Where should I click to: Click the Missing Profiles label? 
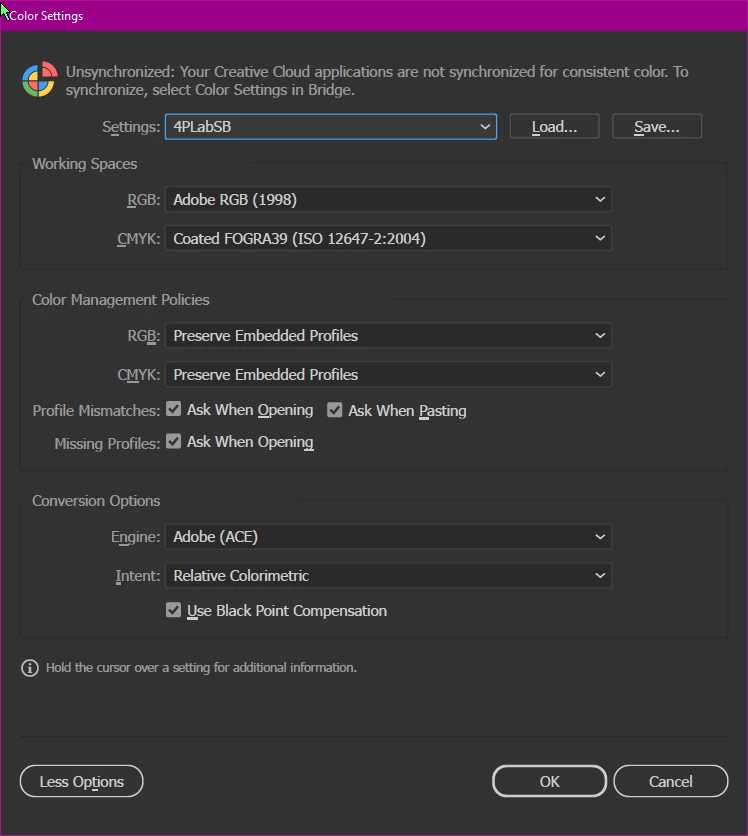pyautogui.click(x=107, y=444)
